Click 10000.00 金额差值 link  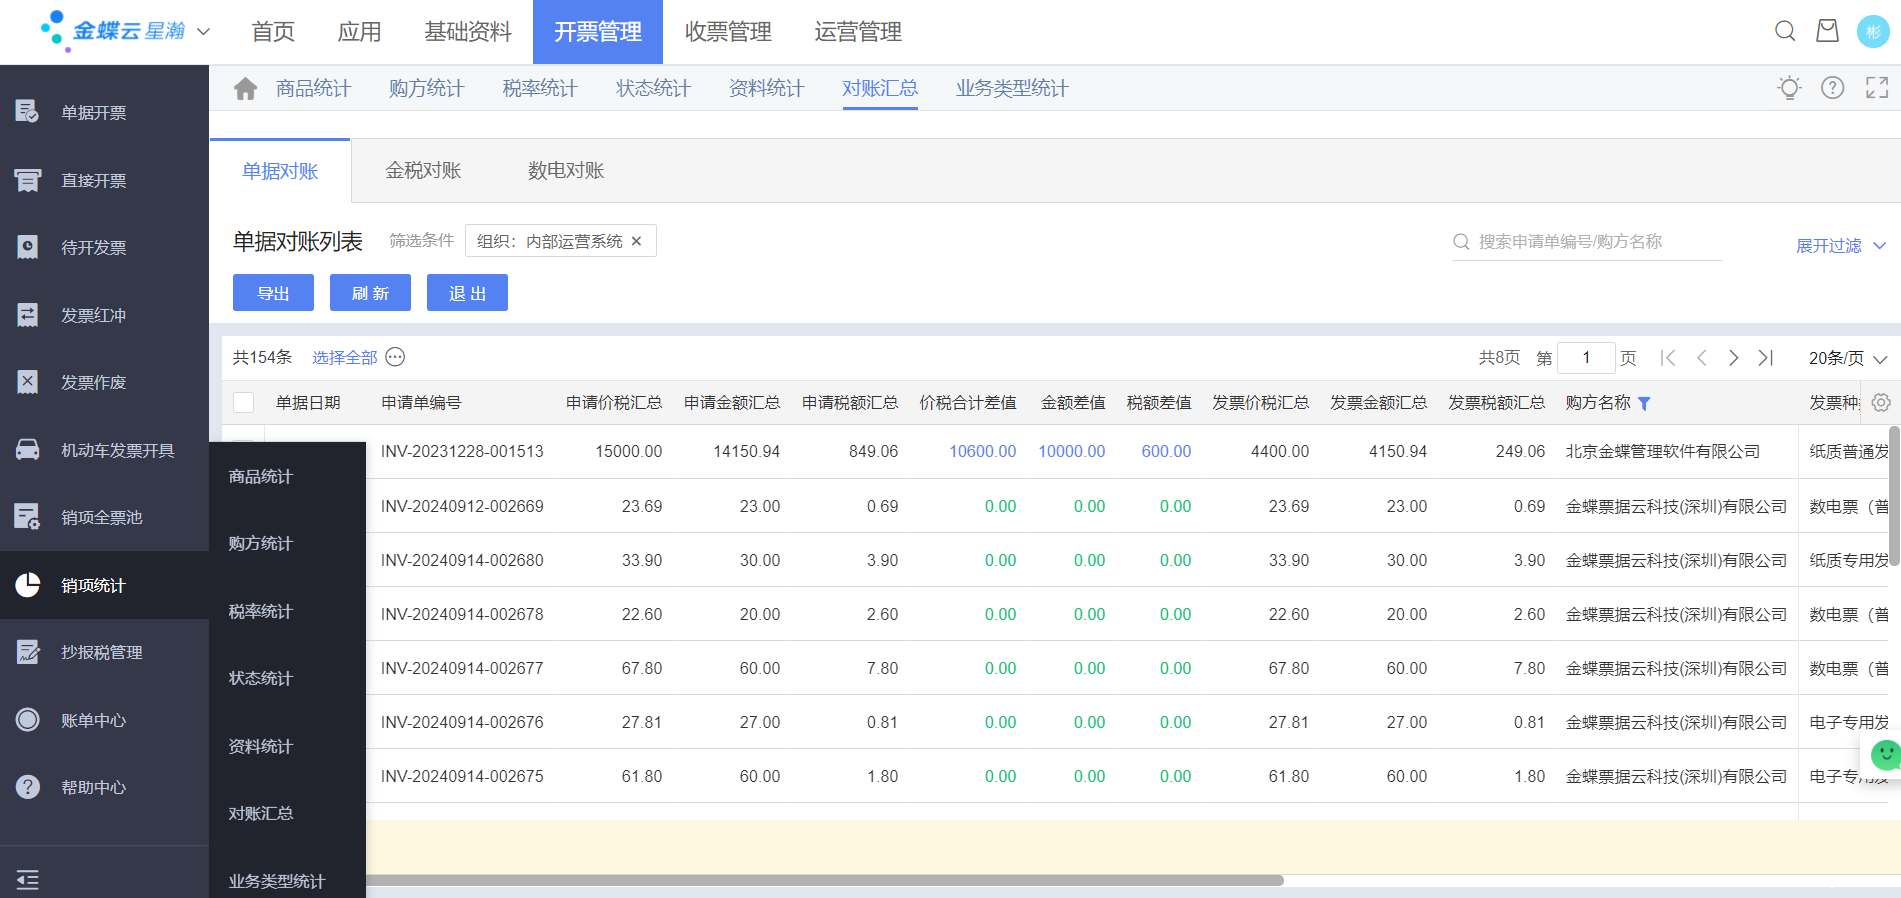[1071, 451]
